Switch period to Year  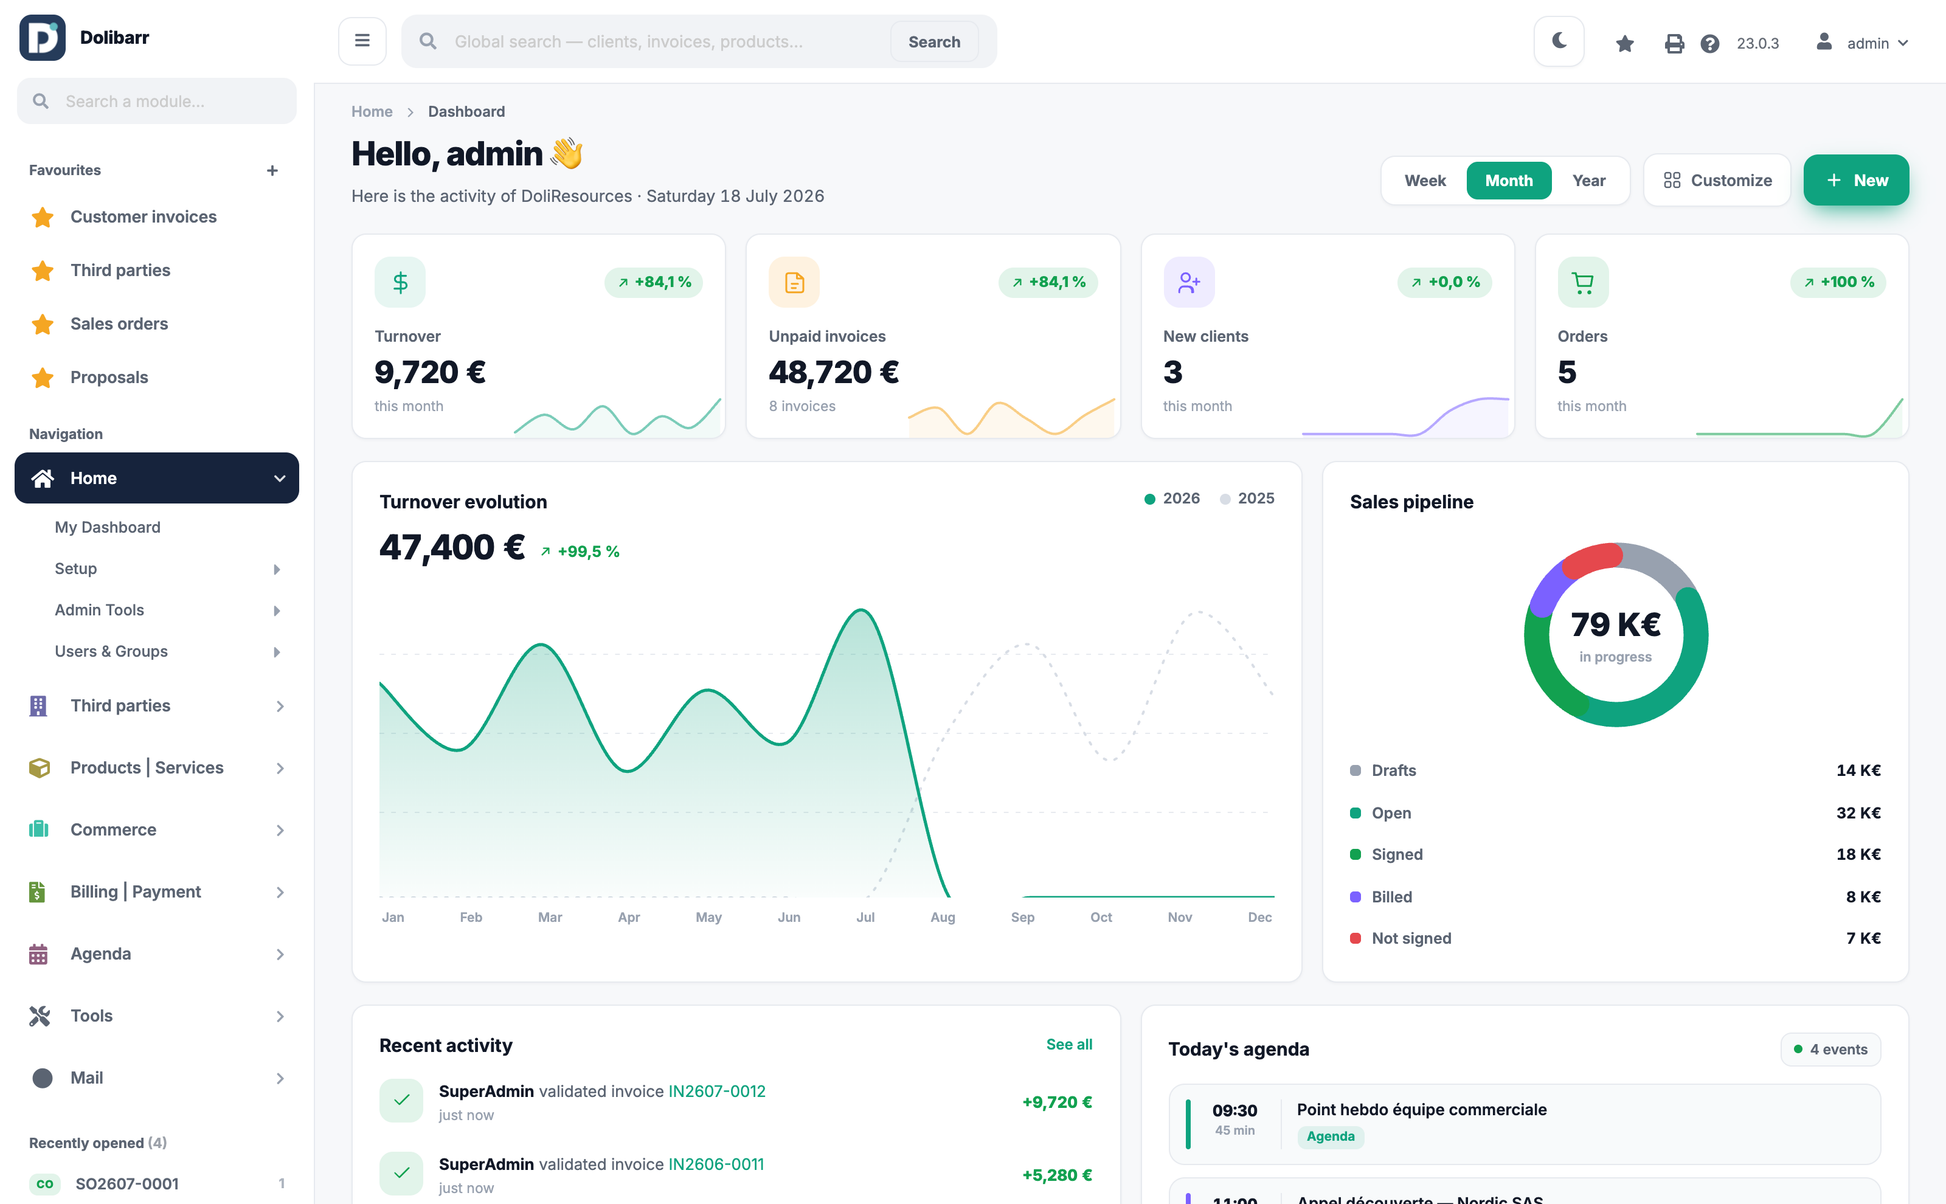(1589, 181)
